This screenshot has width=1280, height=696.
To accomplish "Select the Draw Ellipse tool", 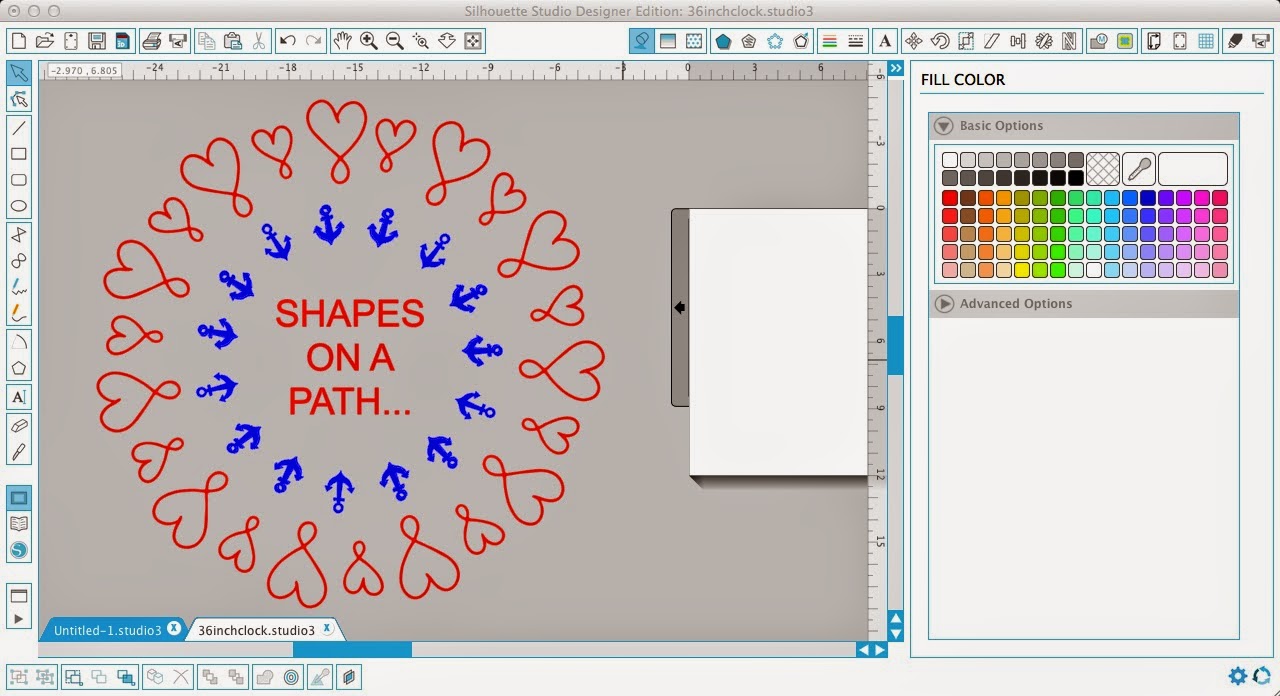I will 19,204.
